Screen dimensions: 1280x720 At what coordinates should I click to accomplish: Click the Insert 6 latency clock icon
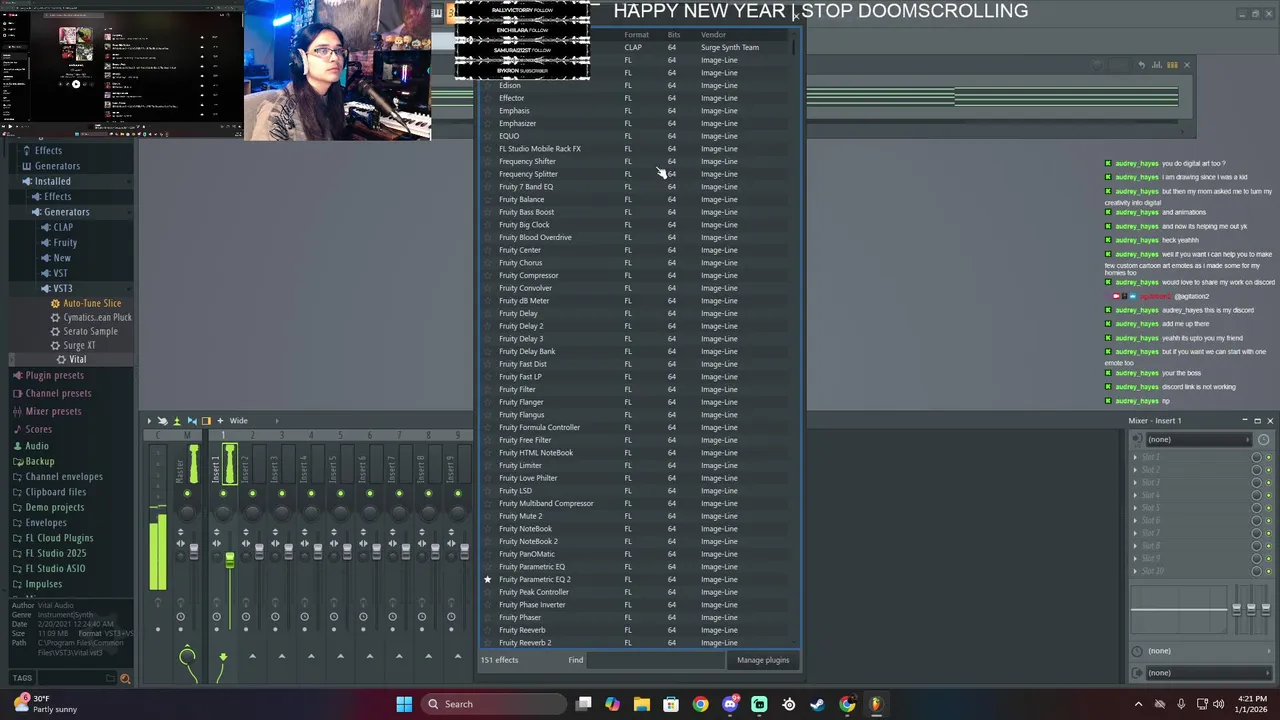(363, 617)
